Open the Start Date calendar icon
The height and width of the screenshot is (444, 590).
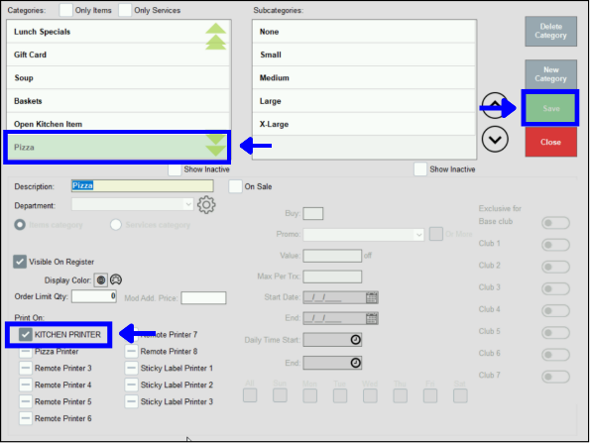click(x=372, y=298)
